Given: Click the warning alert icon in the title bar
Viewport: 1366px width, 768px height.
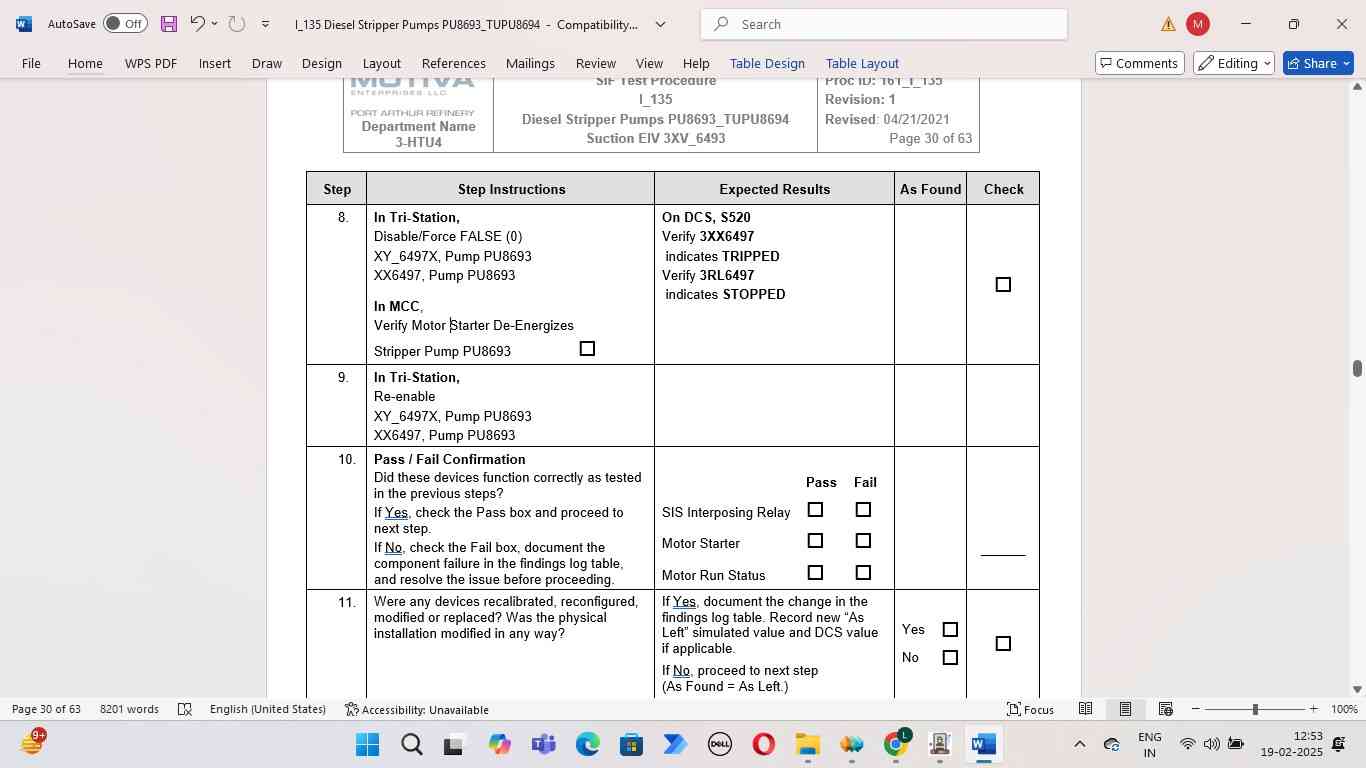Looking at the screenshot, I should 1168,24.
